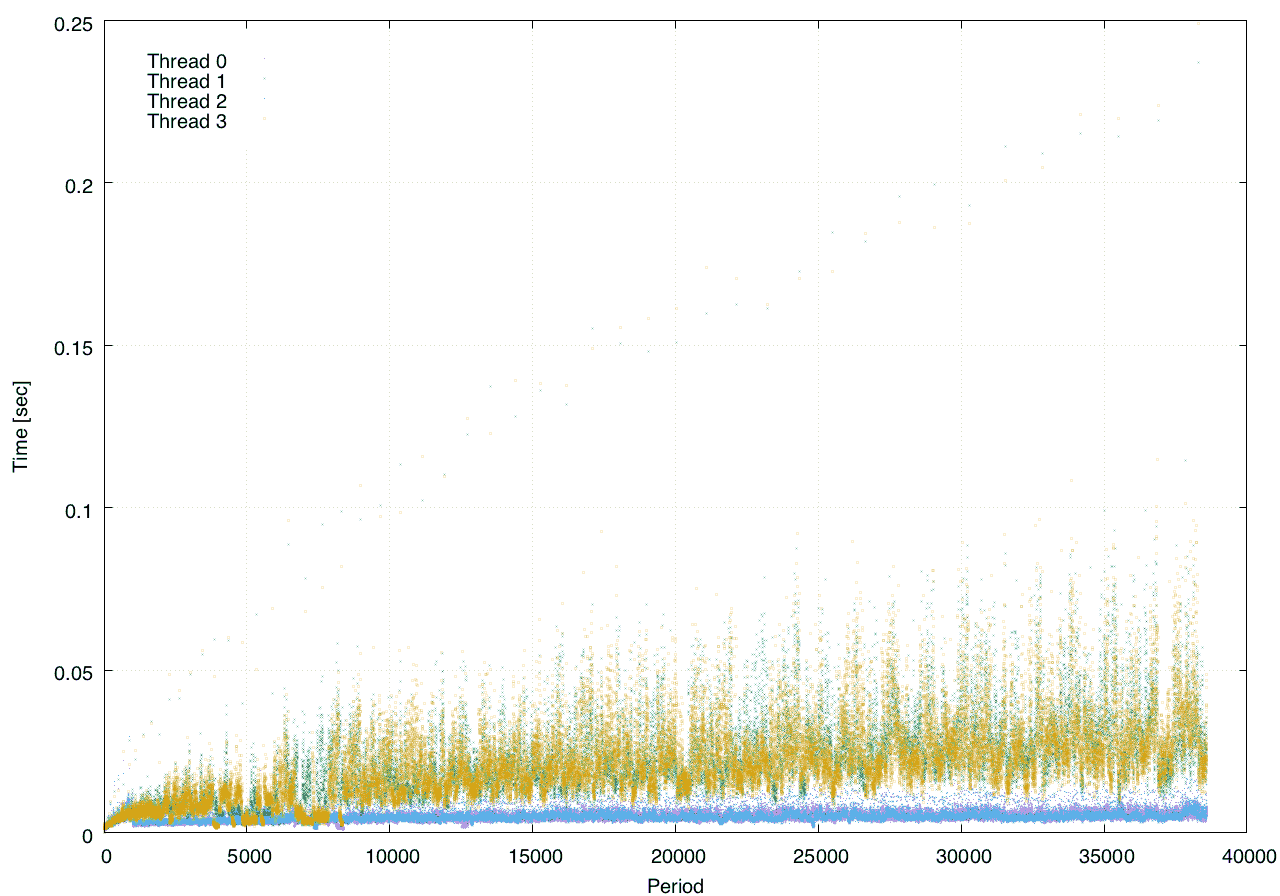Click y-axis tick label 0.05

(72, 671)
